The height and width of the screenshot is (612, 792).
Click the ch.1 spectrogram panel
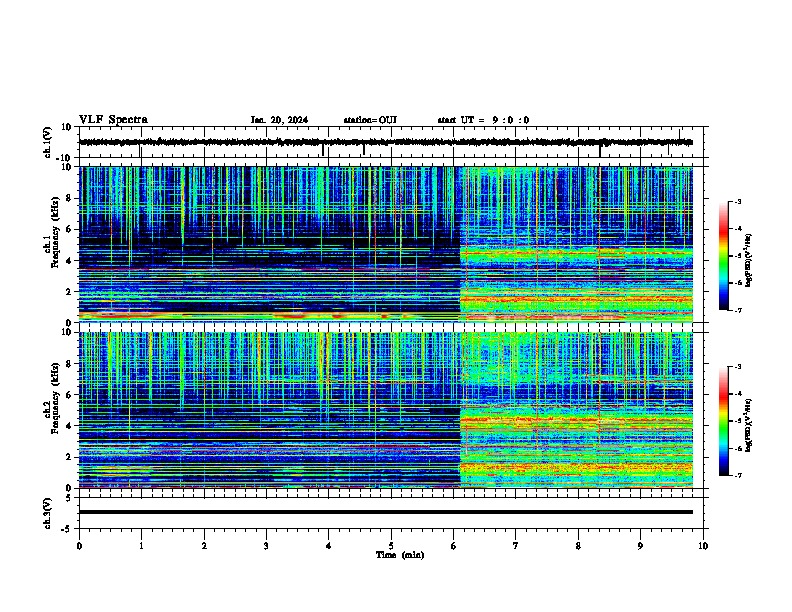tap(386, 244)
